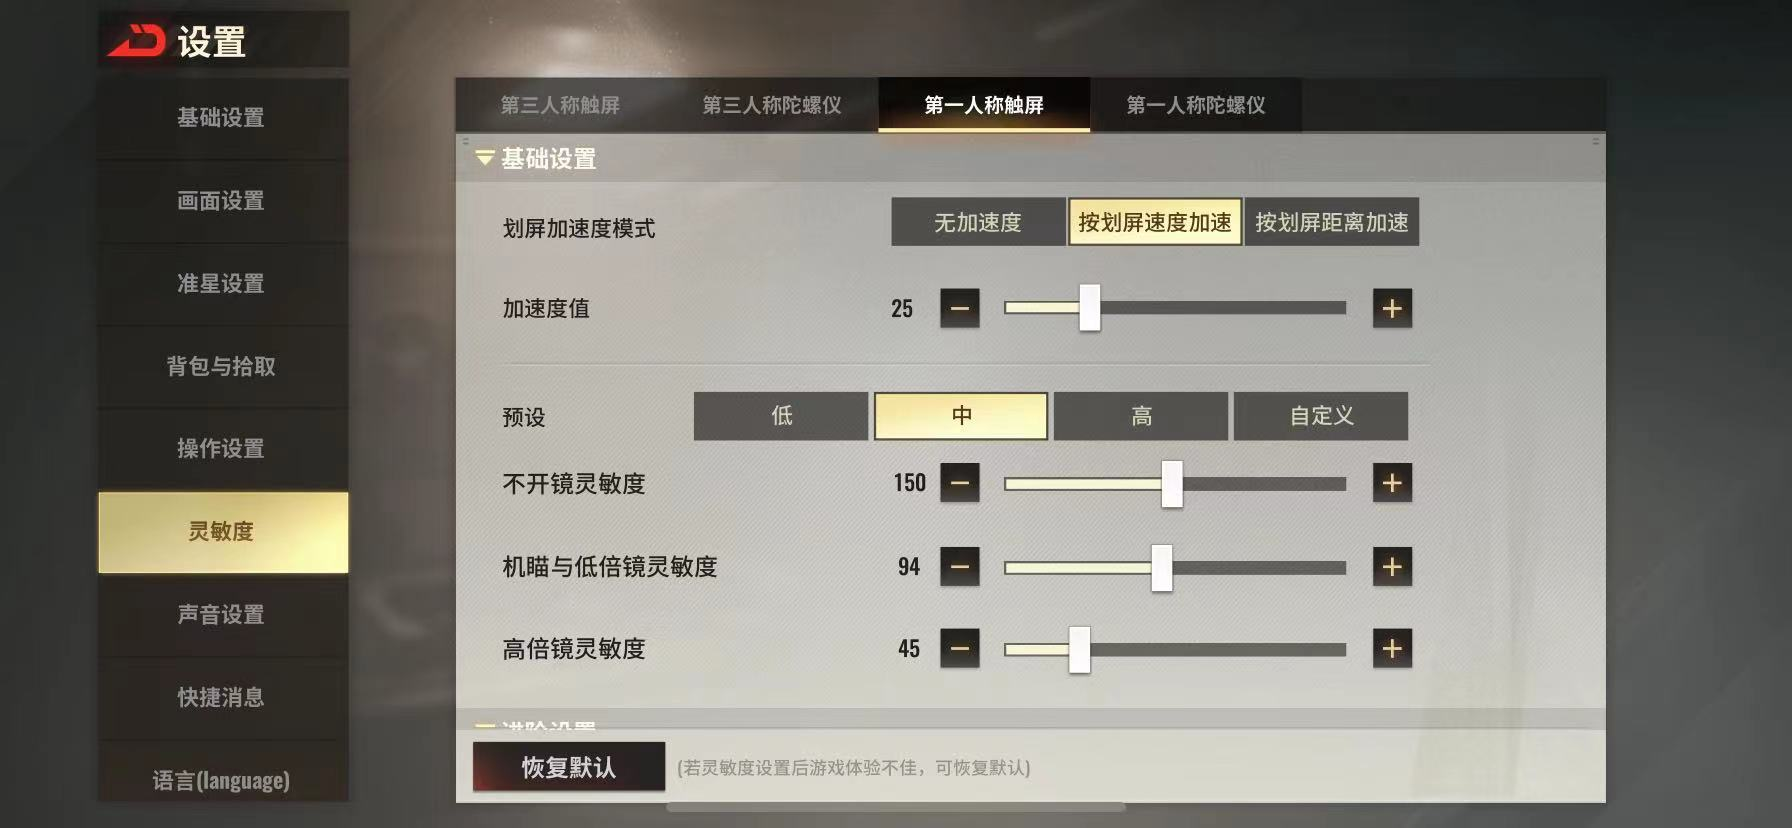Go to 声音设置 in the sidebar

pos(222,615)
